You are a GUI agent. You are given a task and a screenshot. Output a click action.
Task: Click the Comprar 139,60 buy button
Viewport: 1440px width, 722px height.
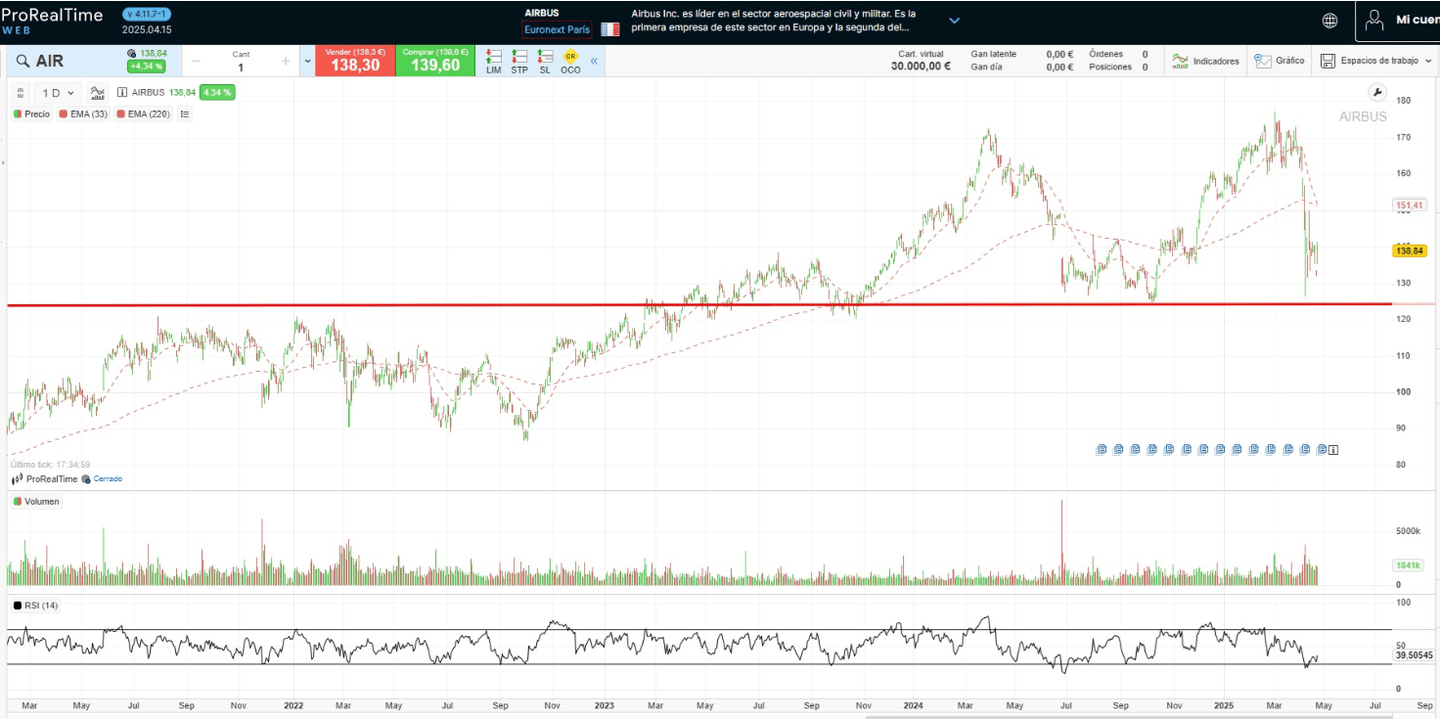click(435, 61)
